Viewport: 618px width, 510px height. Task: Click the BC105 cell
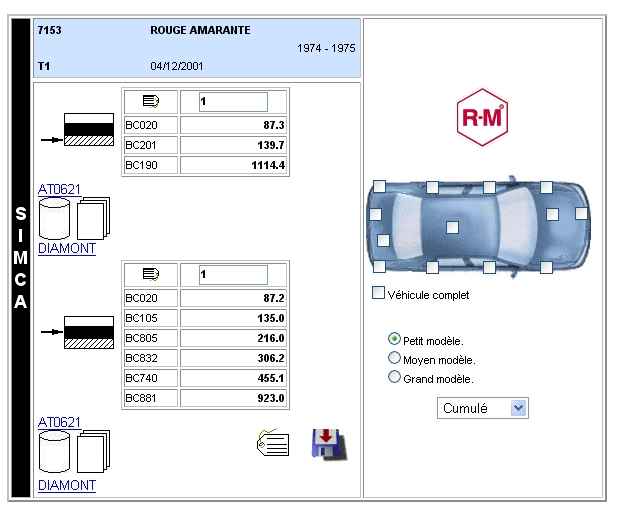151,318
